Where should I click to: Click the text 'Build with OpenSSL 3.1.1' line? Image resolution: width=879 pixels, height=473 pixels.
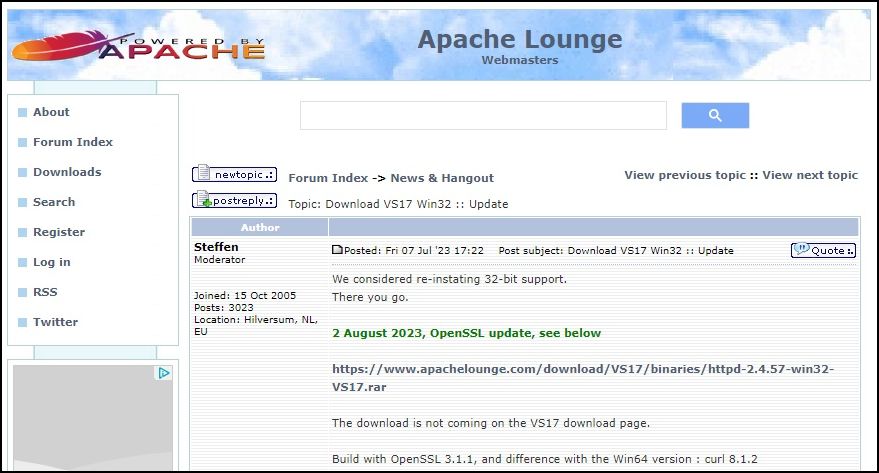click(544, 459)
